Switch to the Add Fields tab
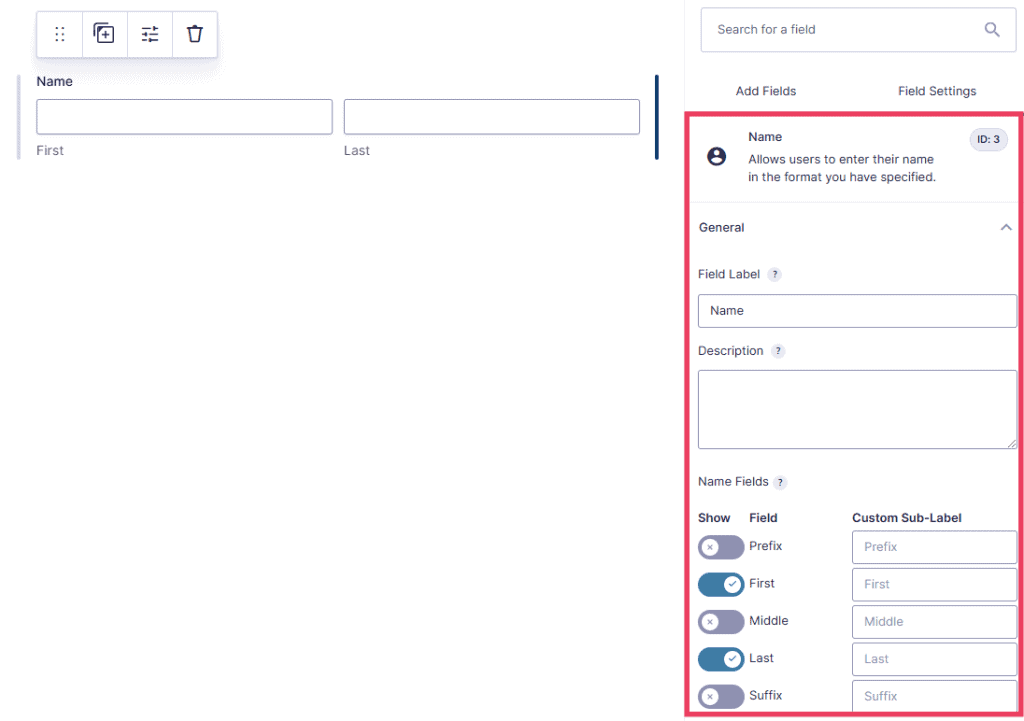 [x=765, y=91]
